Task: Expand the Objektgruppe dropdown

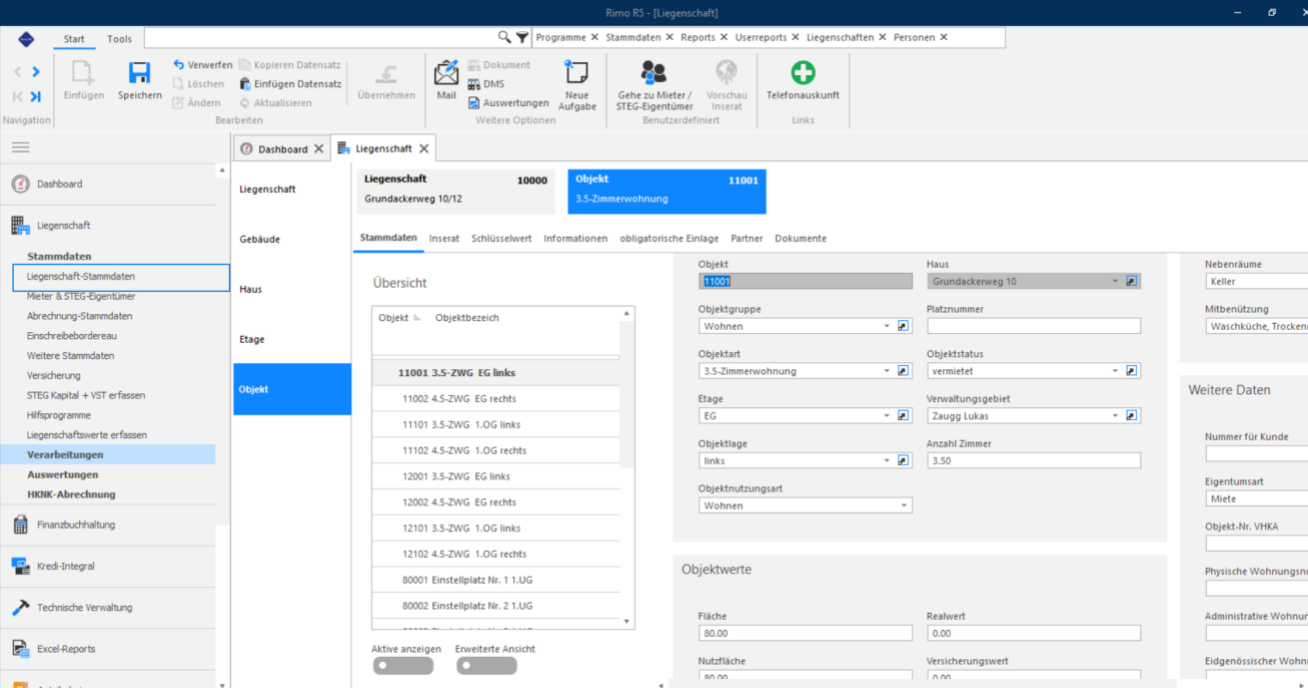Action: coord(886,326)
